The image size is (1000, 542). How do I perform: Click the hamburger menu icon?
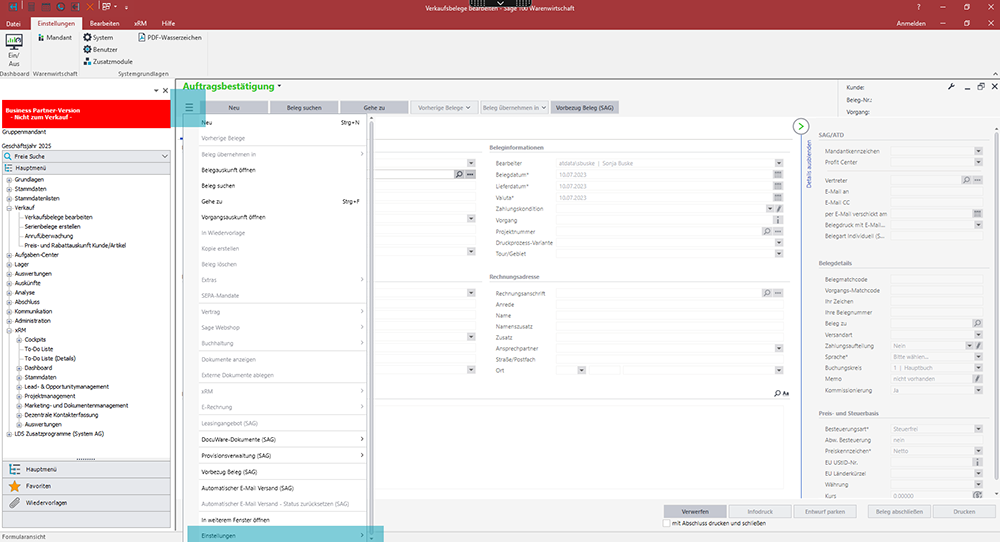pos(188,107)
